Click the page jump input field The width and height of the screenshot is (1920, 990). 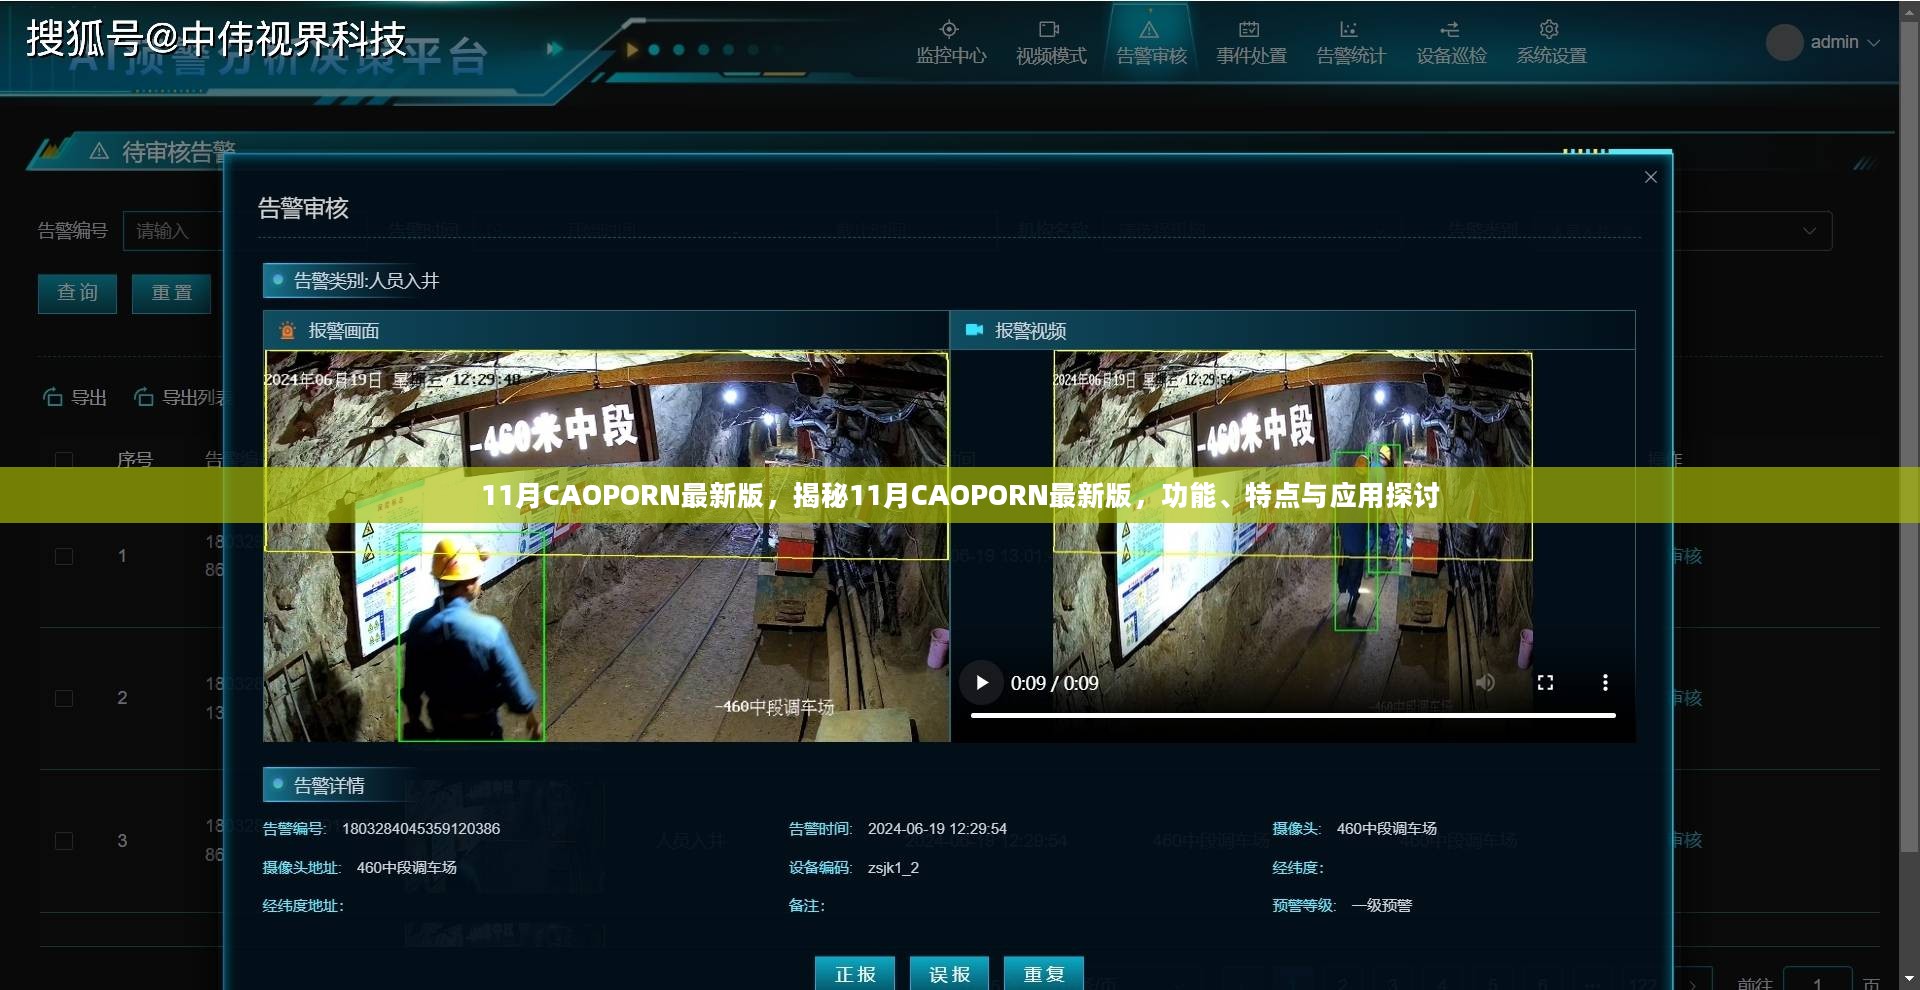click(1818, 984)
